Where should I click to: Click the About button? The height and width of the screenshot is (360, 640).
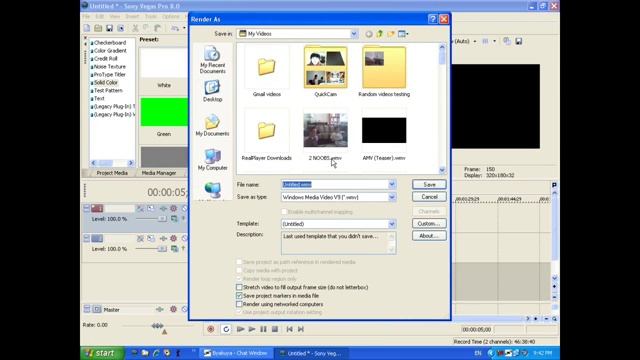pos(429,236)
